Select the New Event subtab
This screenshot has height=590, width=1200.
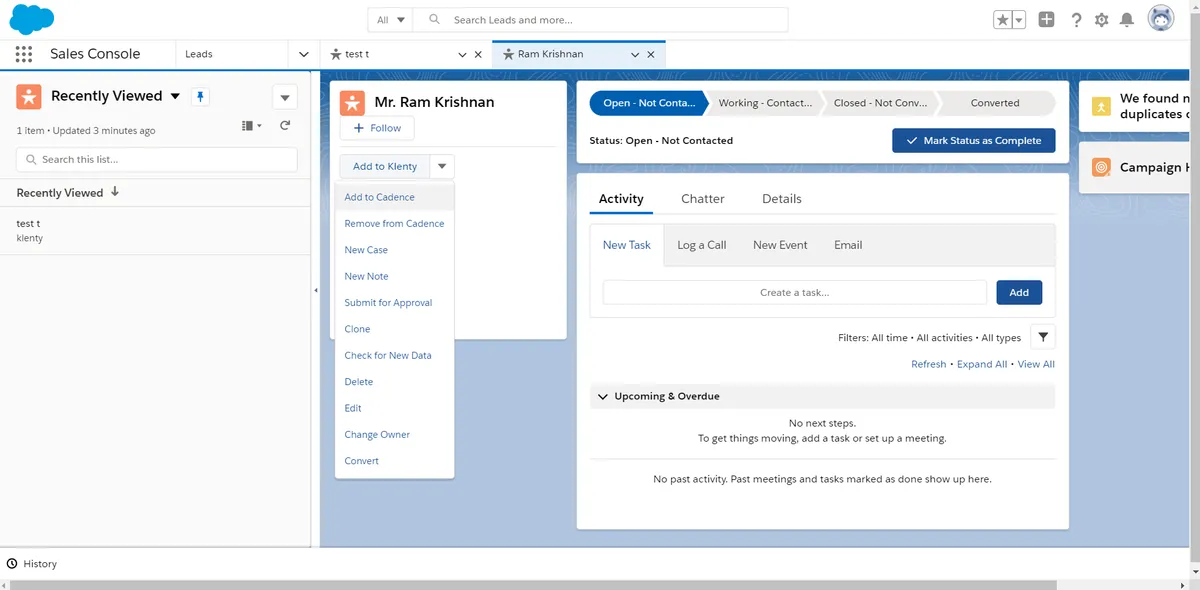click(x=780, y=245)
